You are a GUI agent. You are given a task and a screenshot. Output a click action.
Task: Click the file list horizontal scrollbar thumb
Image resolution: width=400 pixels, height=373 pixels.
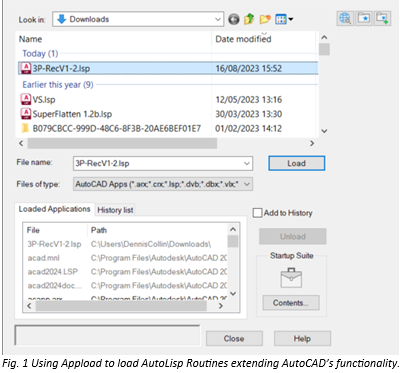click(122, 143)
